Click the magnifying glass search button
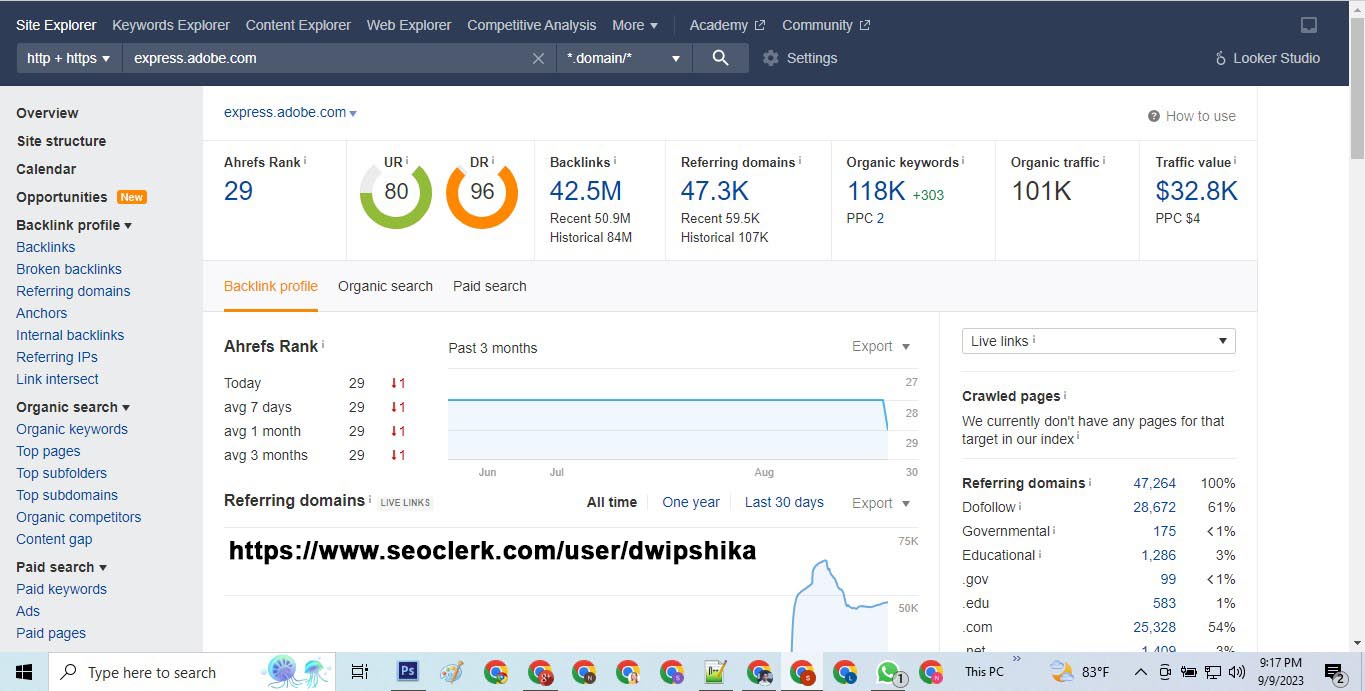 (720, 58)
